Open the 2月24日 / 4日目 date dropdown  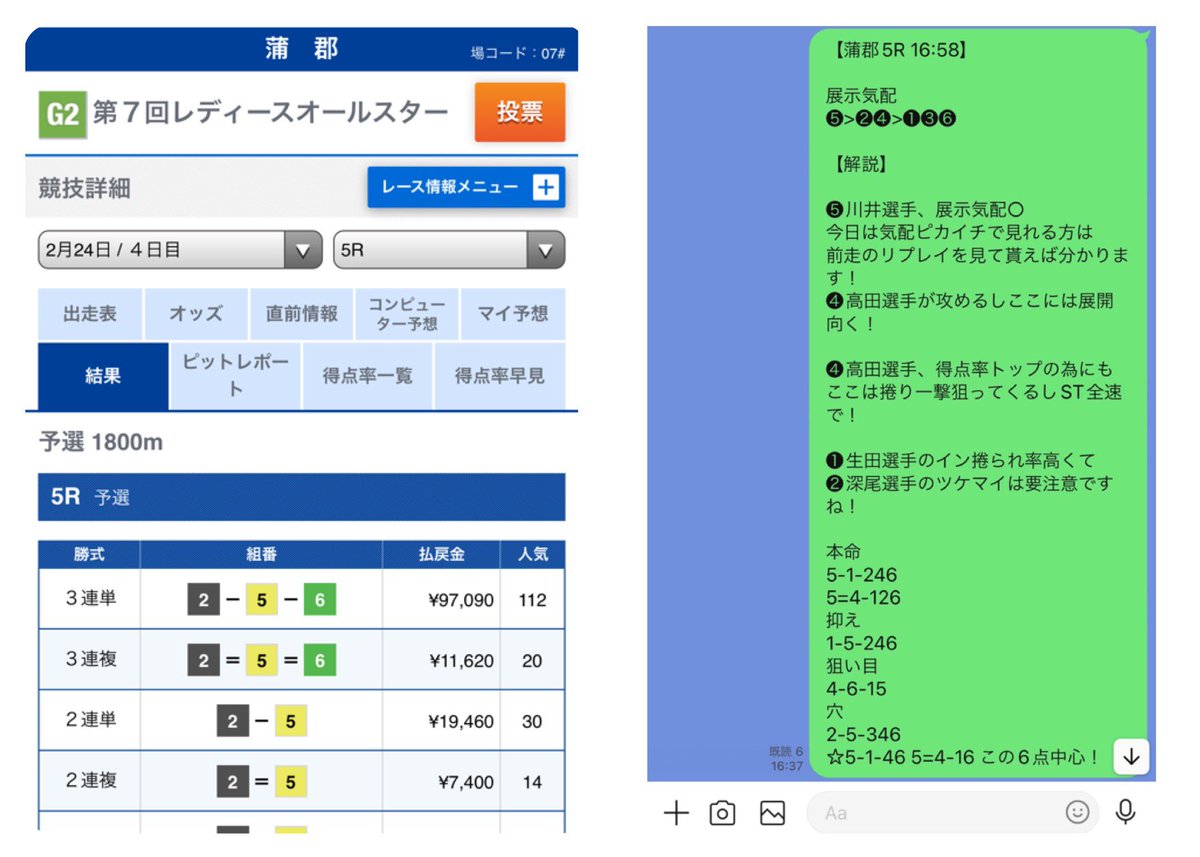pyautogui.click(x=180, y=250)
